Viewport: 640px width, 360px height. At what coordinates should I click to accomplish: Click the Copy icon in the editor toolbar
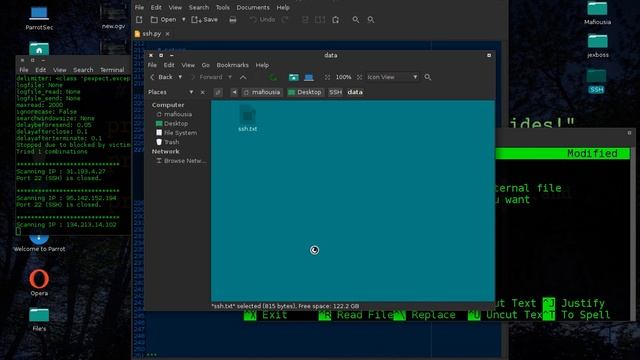320,20
